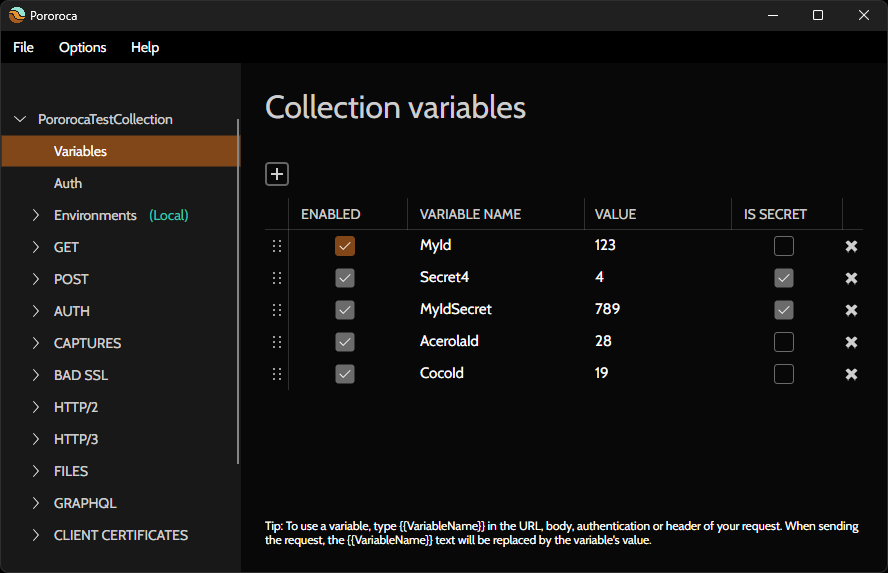Image resolution: width=888 pixels, height=573 pixels.
Task: Uncheck Is Secret for Secret4
Action: pyautogui.click(x=784, y=278)
